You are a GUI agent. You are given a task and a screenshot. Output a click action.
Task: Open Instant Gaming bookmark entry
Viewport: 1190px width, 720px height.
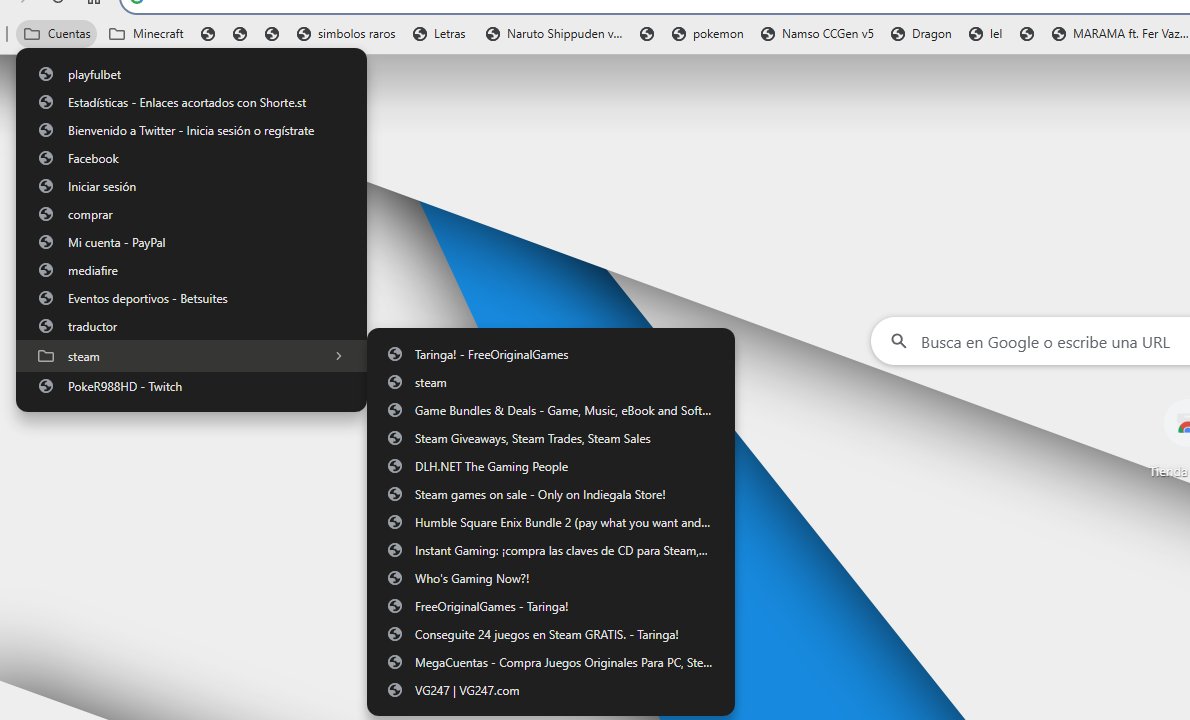551,551
